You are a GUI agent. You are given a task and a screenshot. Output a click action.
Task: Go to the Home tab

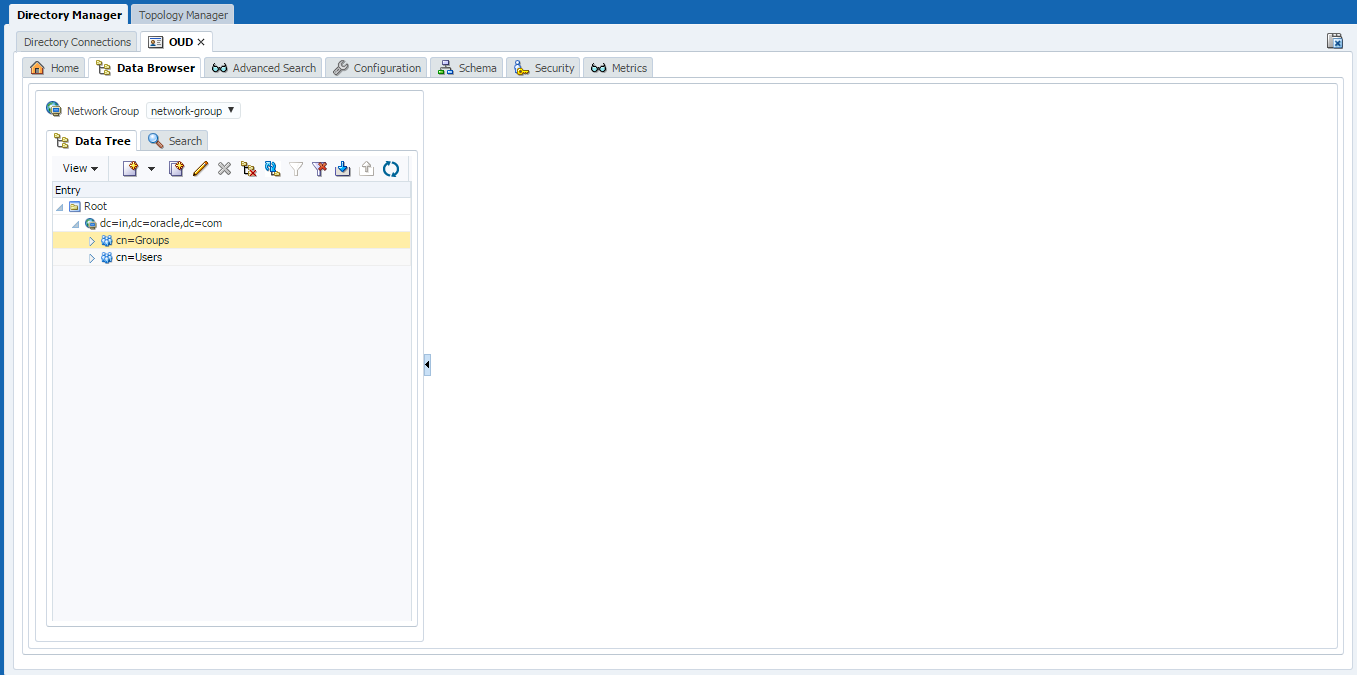[x=54, y=68]
